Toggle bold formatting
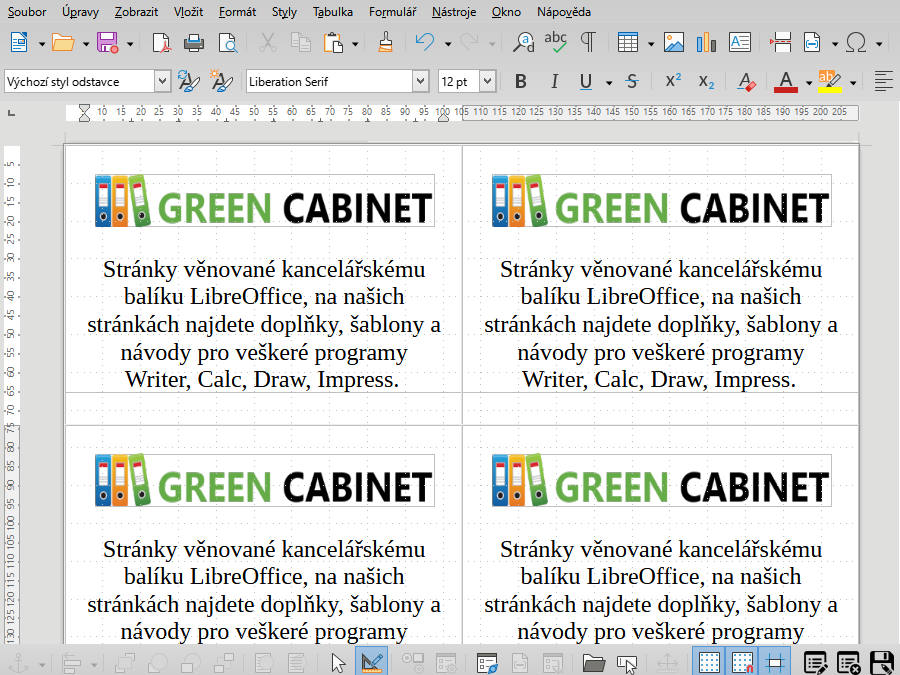 (521, 82)
